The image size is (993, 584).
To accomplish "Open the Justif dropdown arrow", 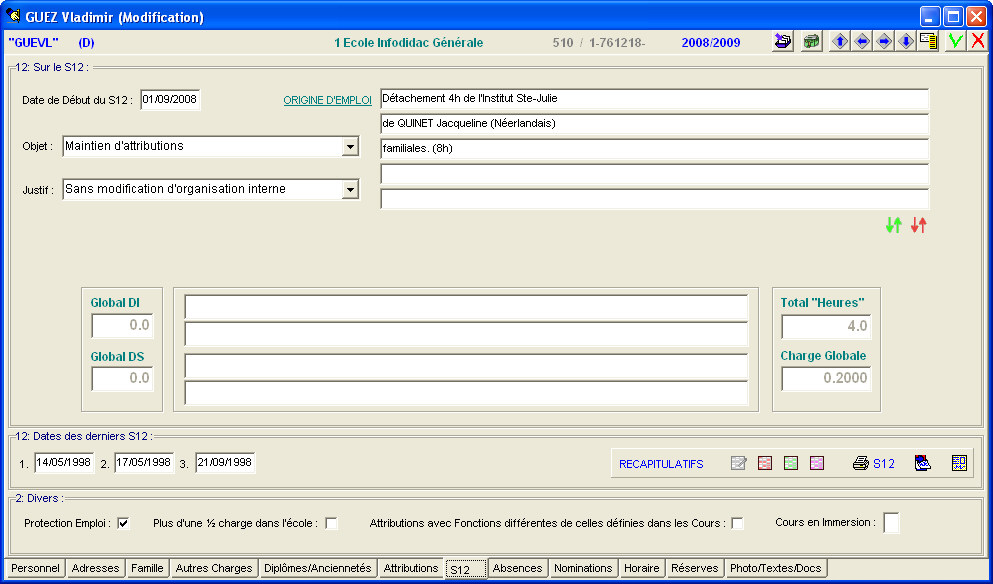I will tap(350, 189).
